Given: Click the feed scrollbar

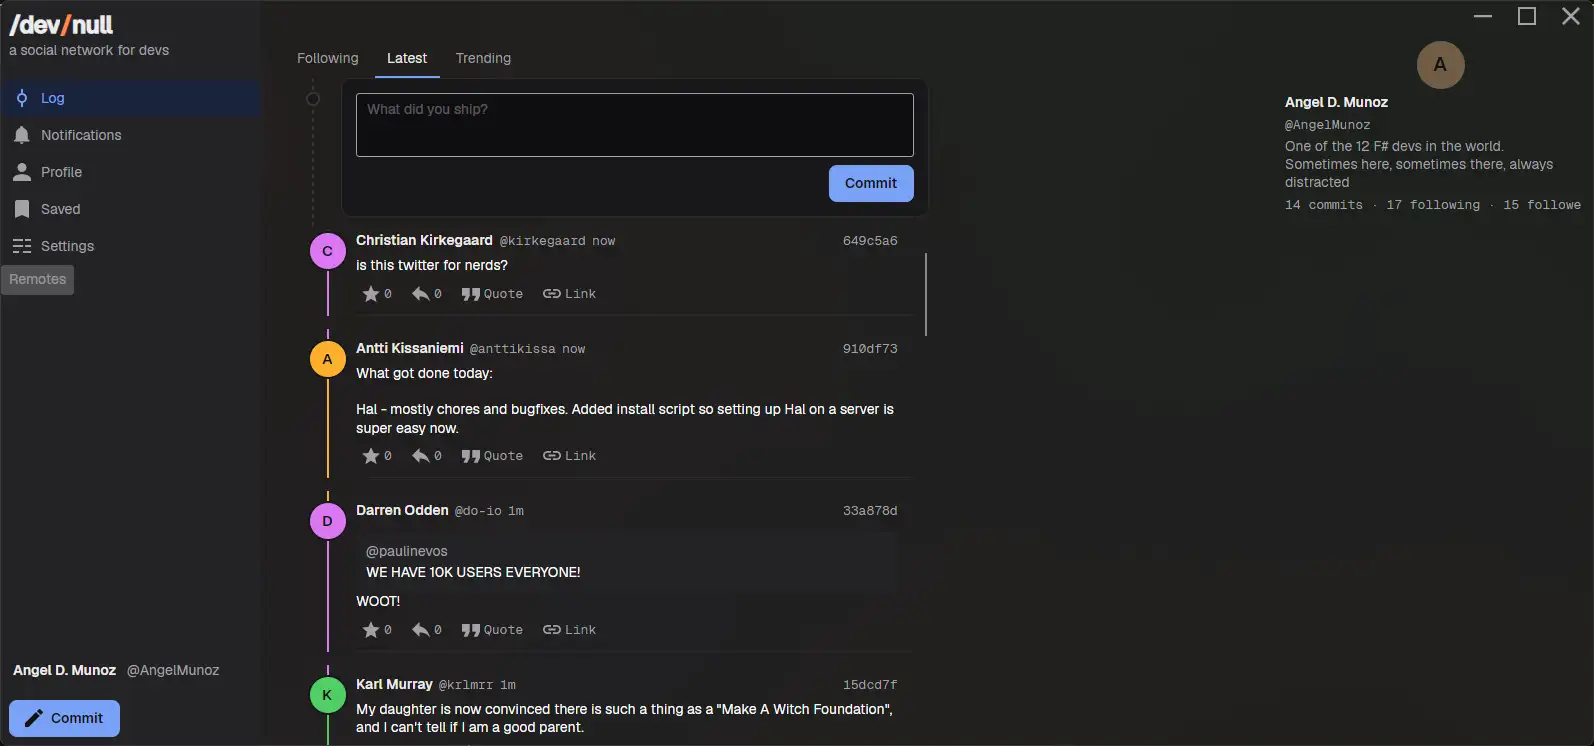Looking at the screenshot, I should 926,295.
